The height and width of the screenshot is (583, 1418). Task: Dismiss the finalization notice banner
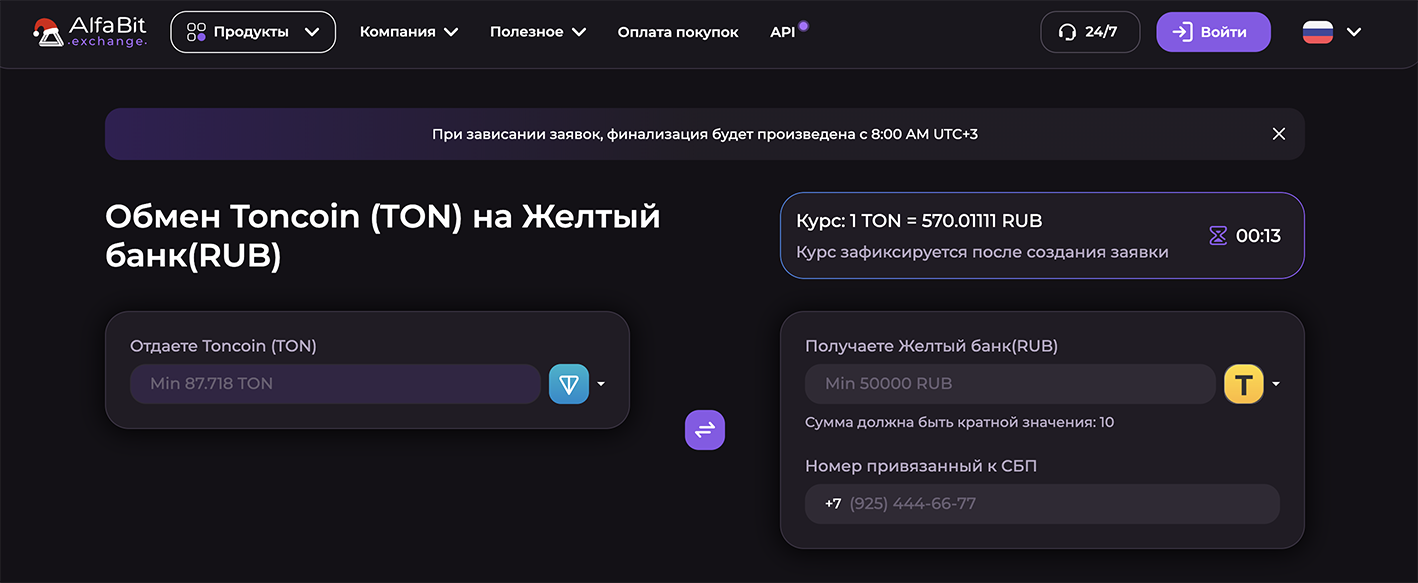(1278, 134)
